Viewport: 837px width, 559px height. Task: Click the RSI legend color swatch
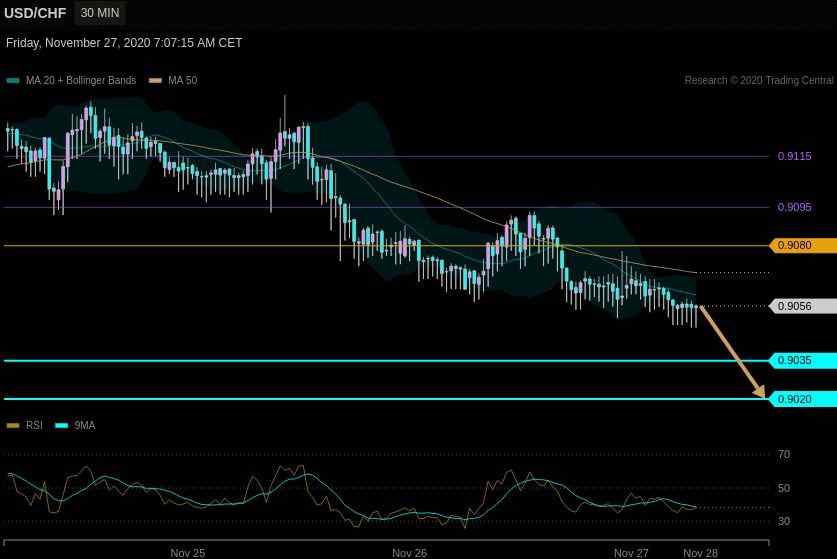pos(13,426)
